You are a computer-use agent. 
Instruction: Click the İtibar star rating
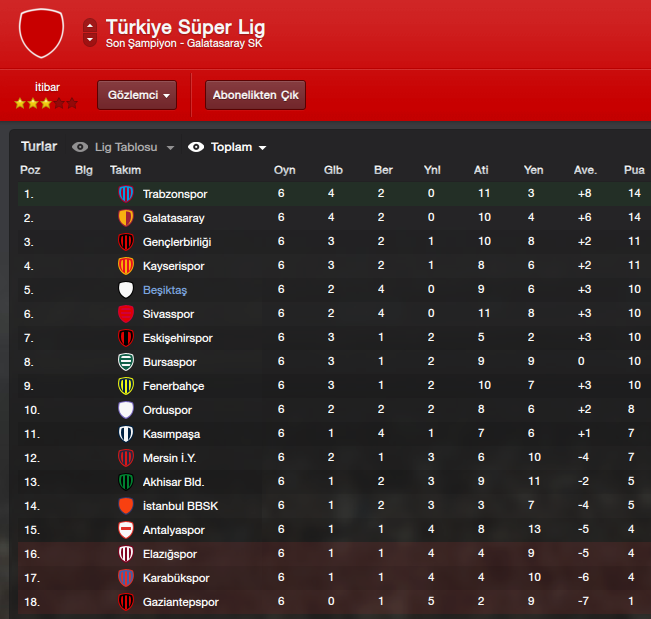click(46, 103)
